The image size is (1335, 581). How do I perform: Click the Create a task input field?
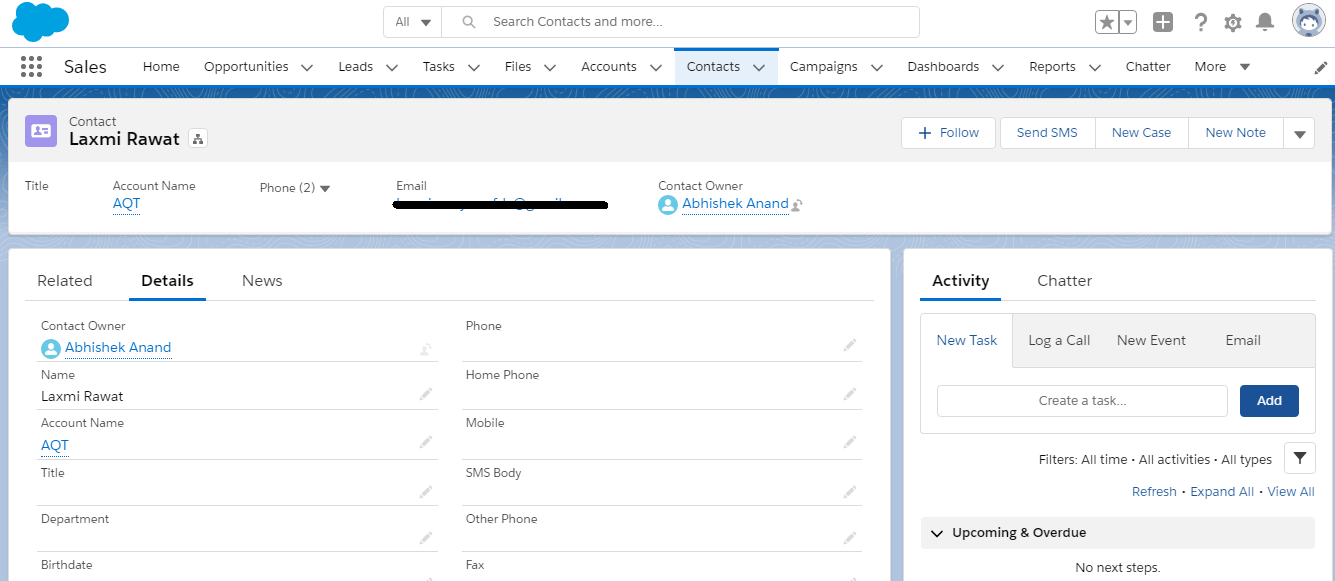click(x=1082, y=401)
